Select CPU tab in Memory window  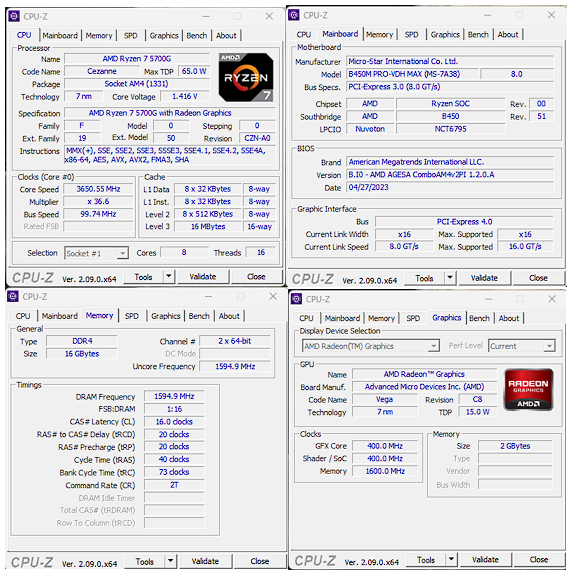coord(23,316)
